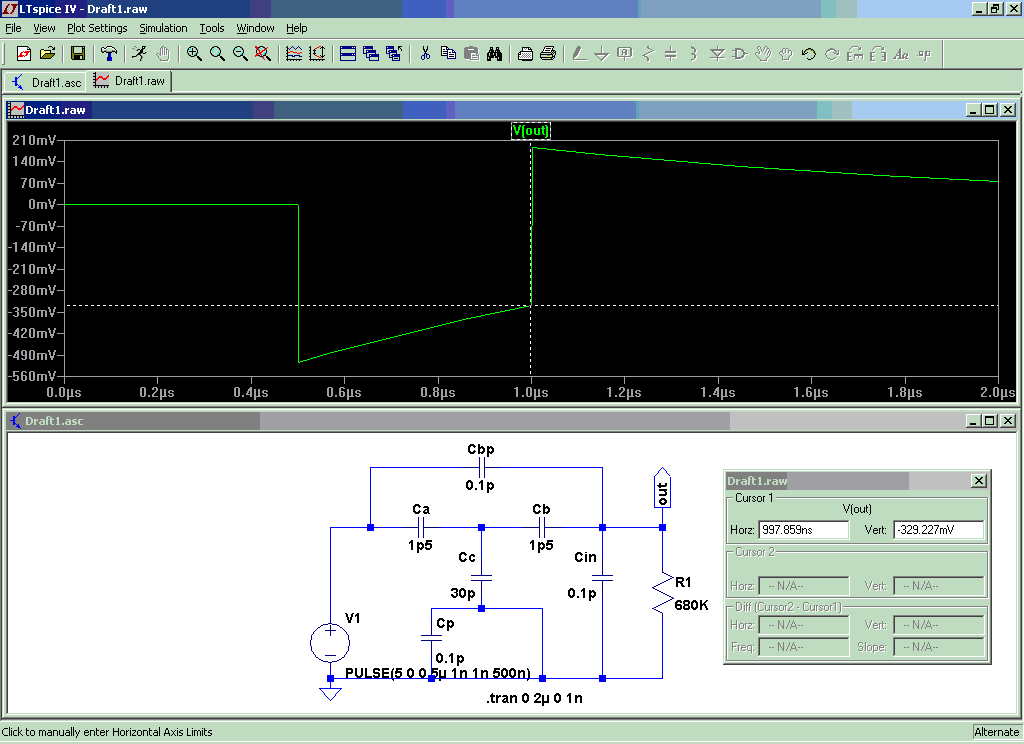The width and height of the screenshot is (1024, 744).
Task: Click the Find binoculars icon
Action: coord(494,54)
